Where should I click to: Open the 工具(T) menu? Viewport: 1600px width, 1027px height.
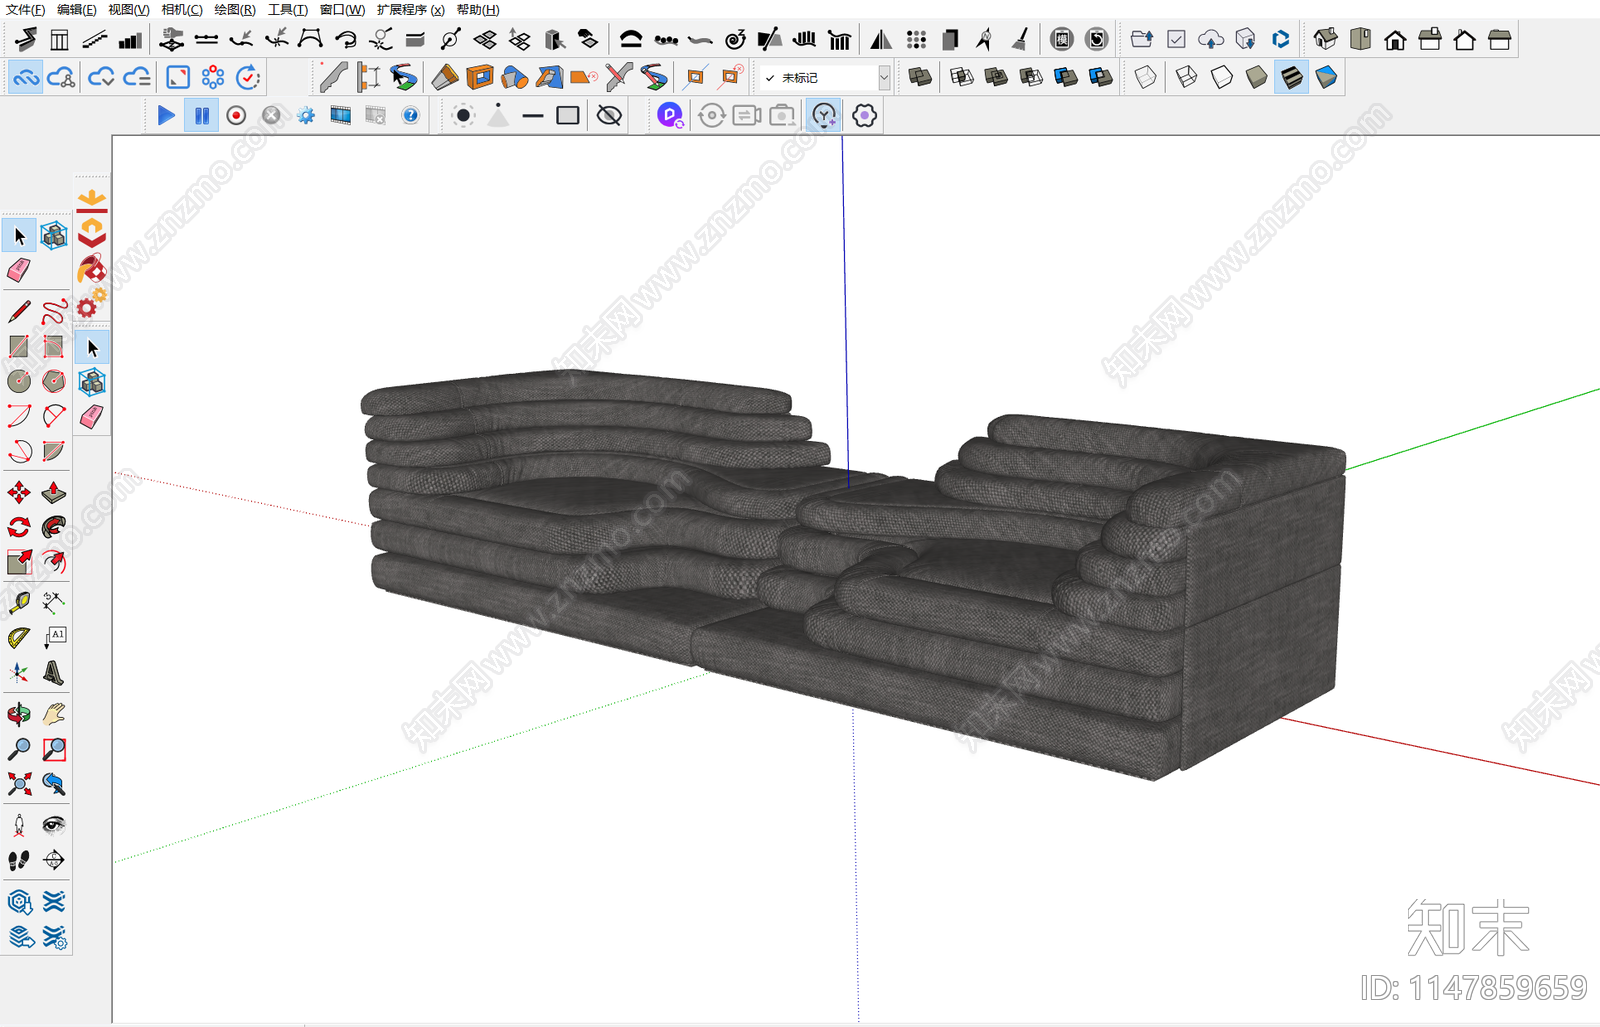(288, 10)
